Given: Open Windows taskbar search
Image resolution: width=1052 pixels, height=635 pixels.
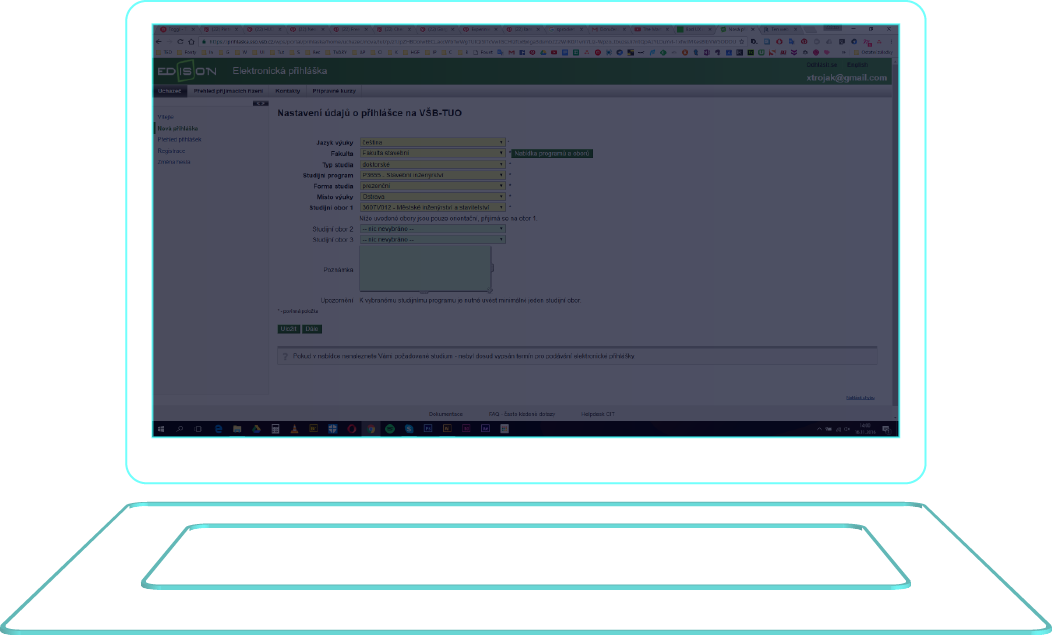Looking at the screenshot, I should (x=180, y=429).
